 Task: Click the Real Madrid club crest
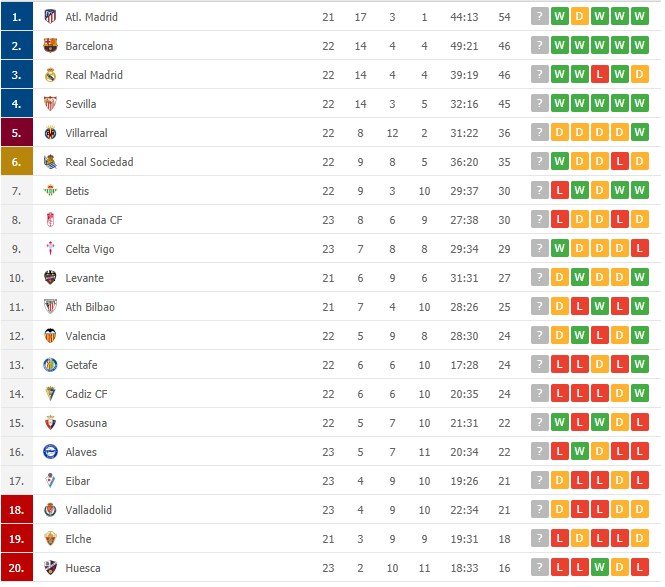[x=50, y=75]
